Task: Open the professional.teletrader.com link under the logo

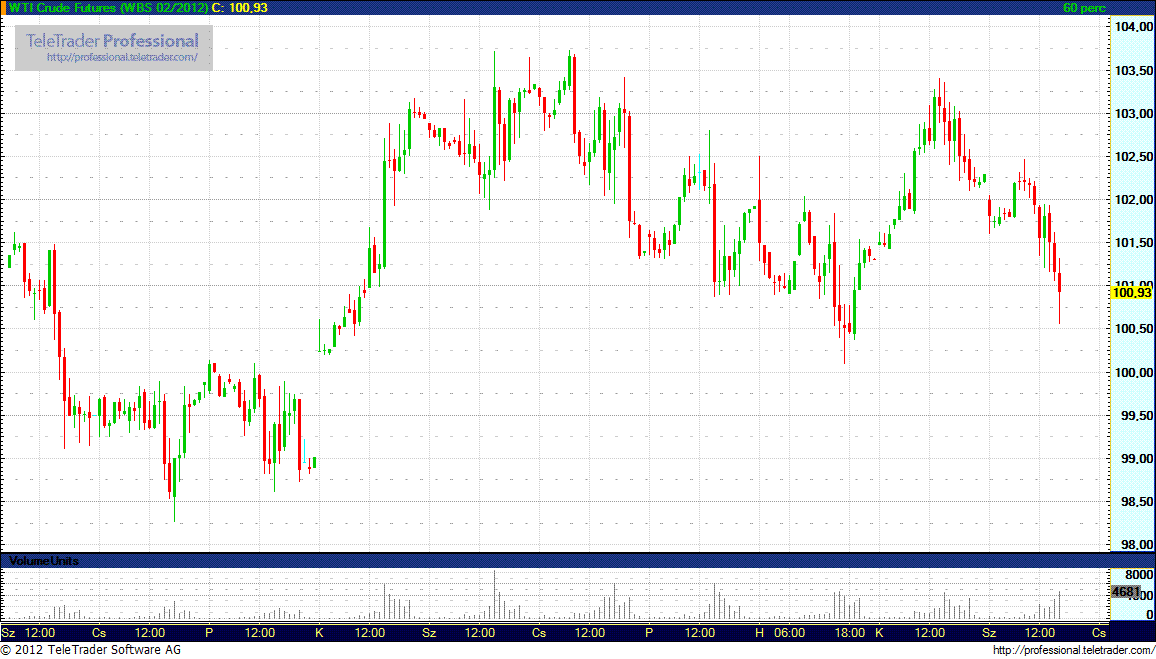Action: coord(129,58)
